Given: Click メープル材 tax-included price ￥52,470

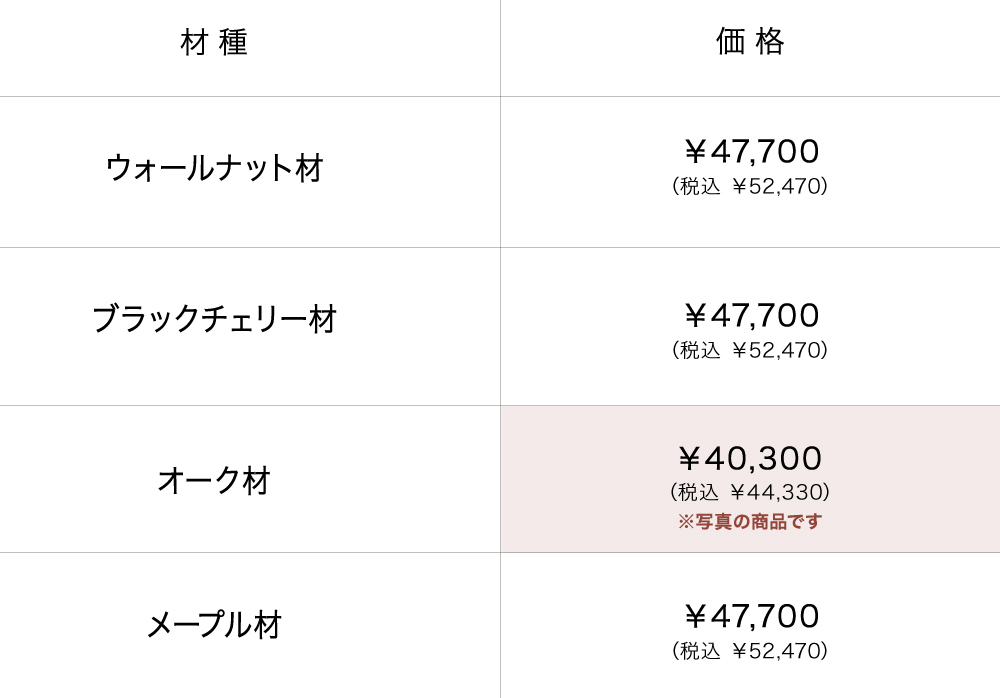Looking at the screenshot, I should point(750,652).
